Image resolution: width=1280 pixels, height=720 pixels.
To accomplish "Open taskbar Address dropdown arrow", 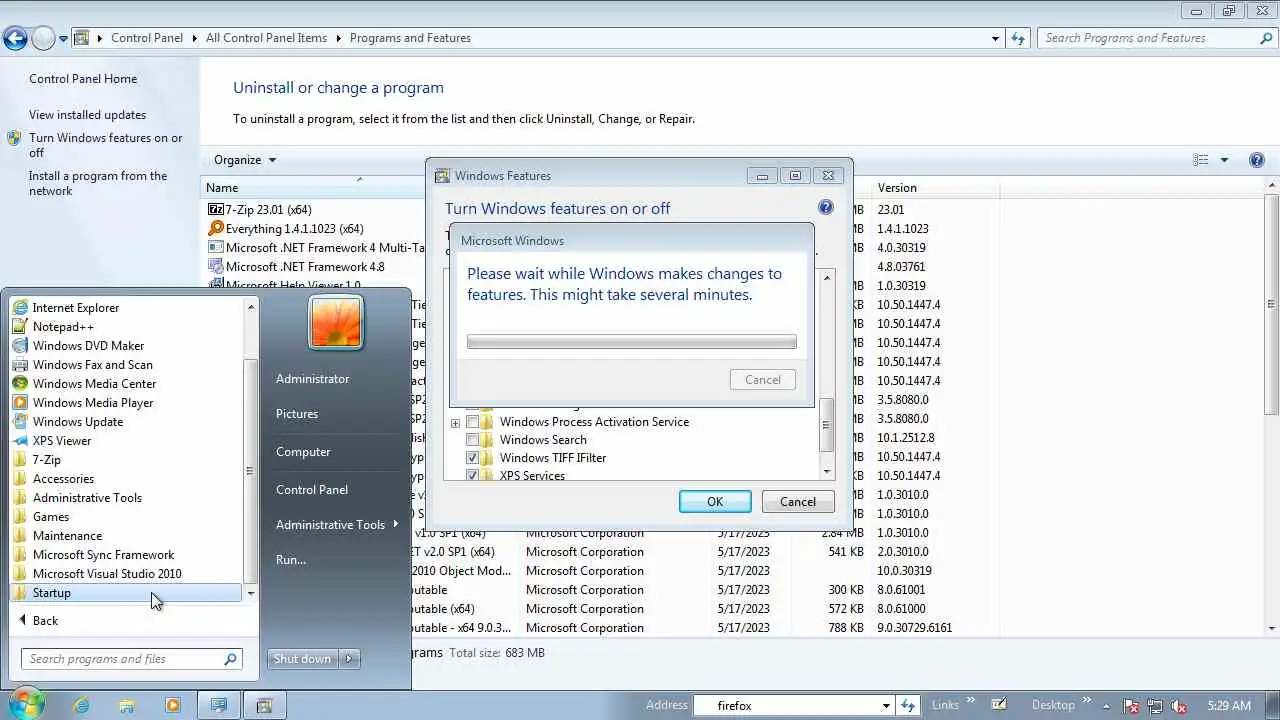I will point(886,705).
